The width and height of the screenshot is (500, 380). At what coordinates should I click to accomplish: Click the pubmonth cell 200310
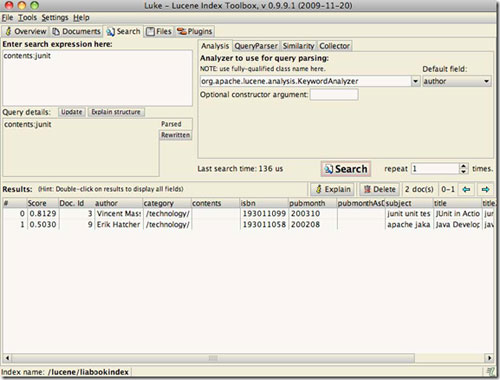[x=312, y=214]
